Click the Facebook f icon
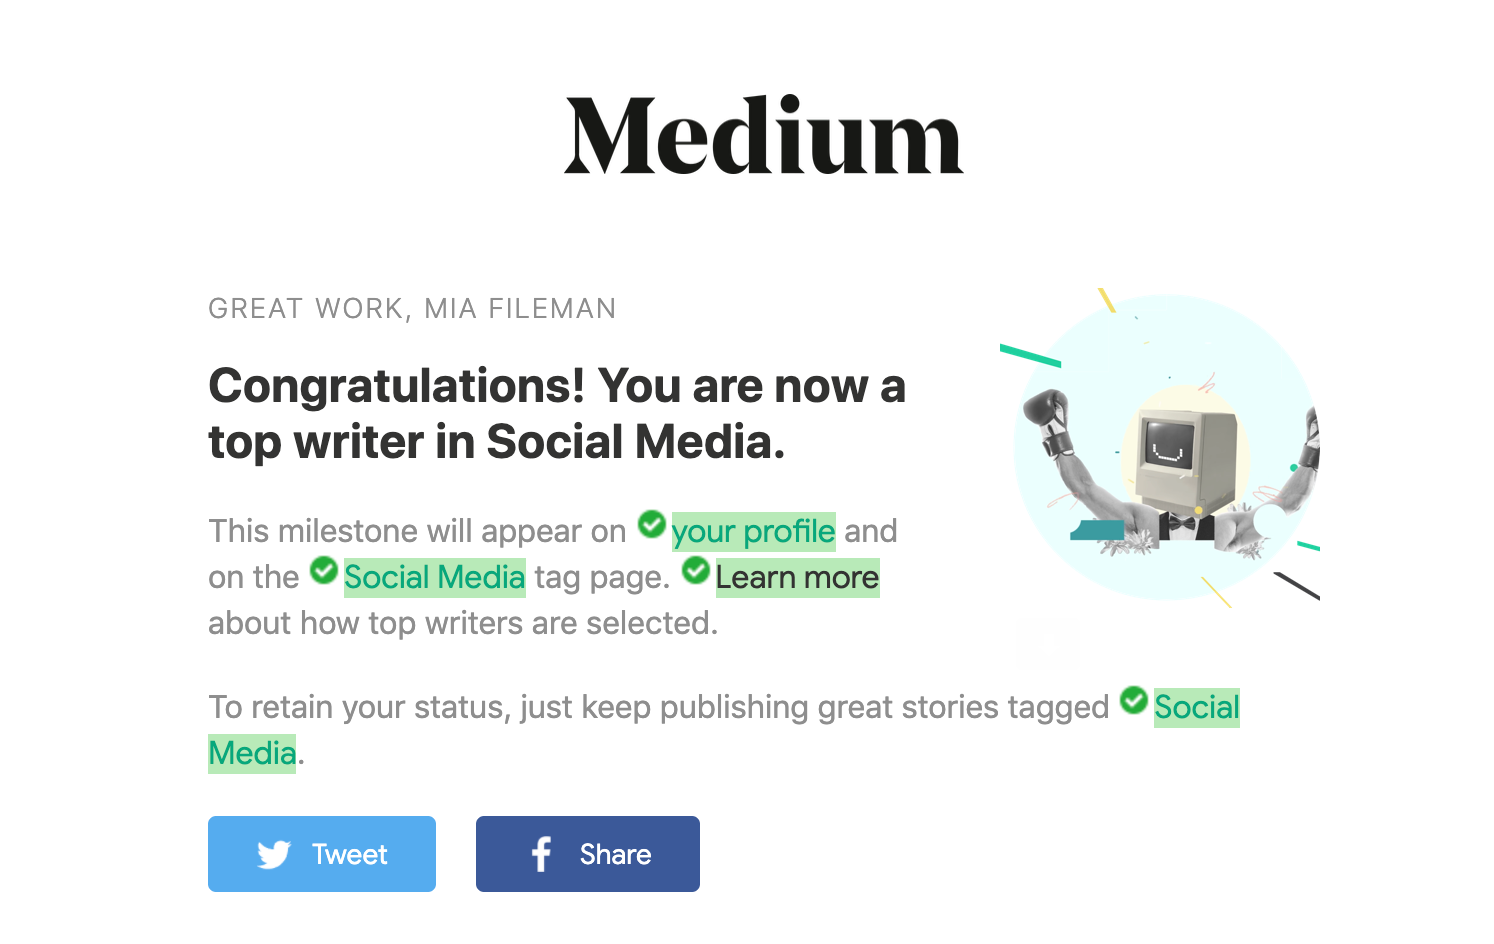The height and width of the screenshot is (944, 1494). [541, 854]
